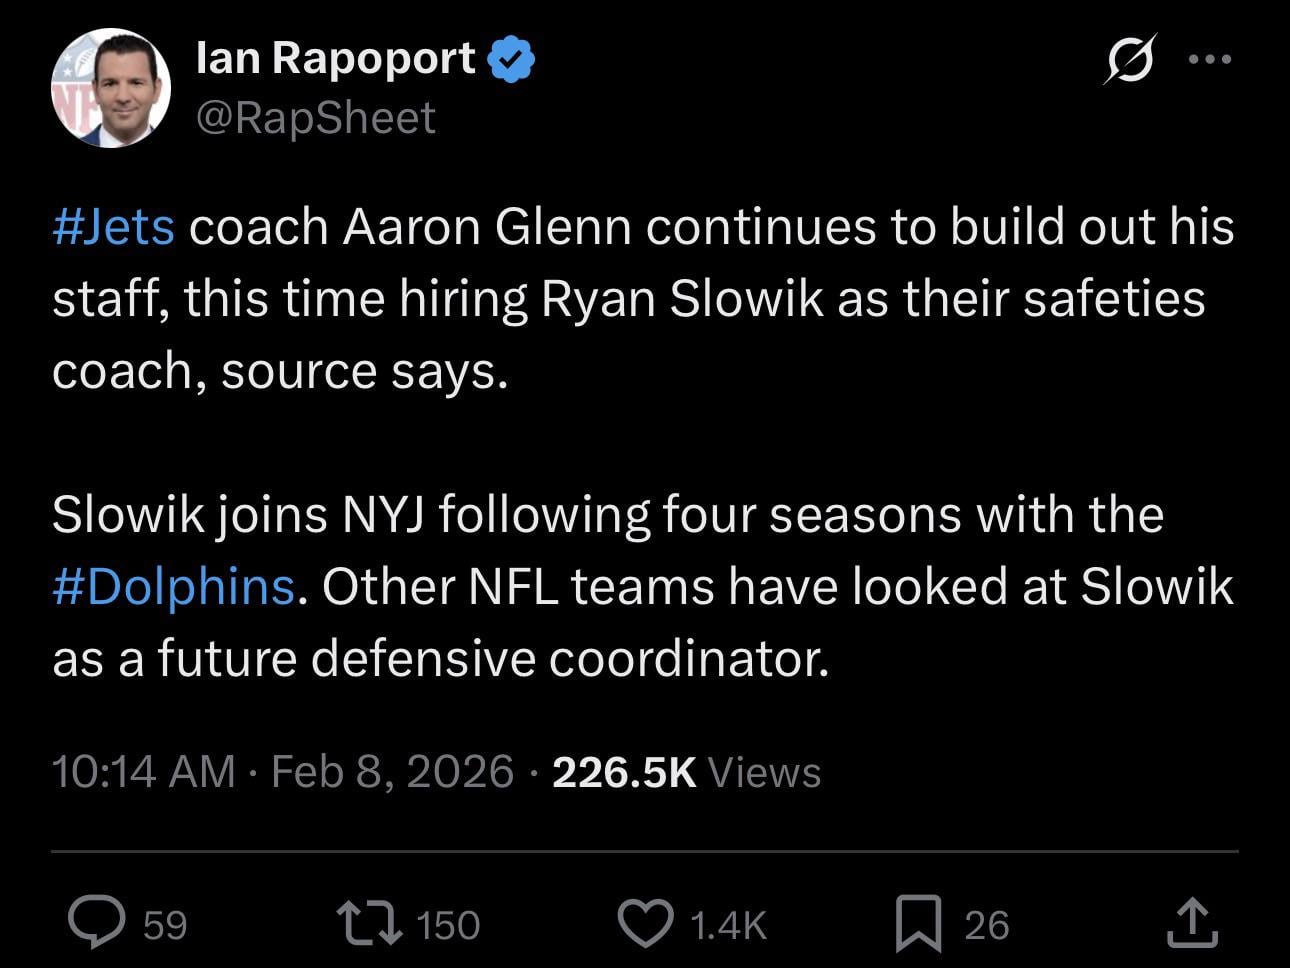The height and width of the screenshot is (968, 1290).
Task: Click Ian Rapoport's verified badge
Action: pos(511,57)
